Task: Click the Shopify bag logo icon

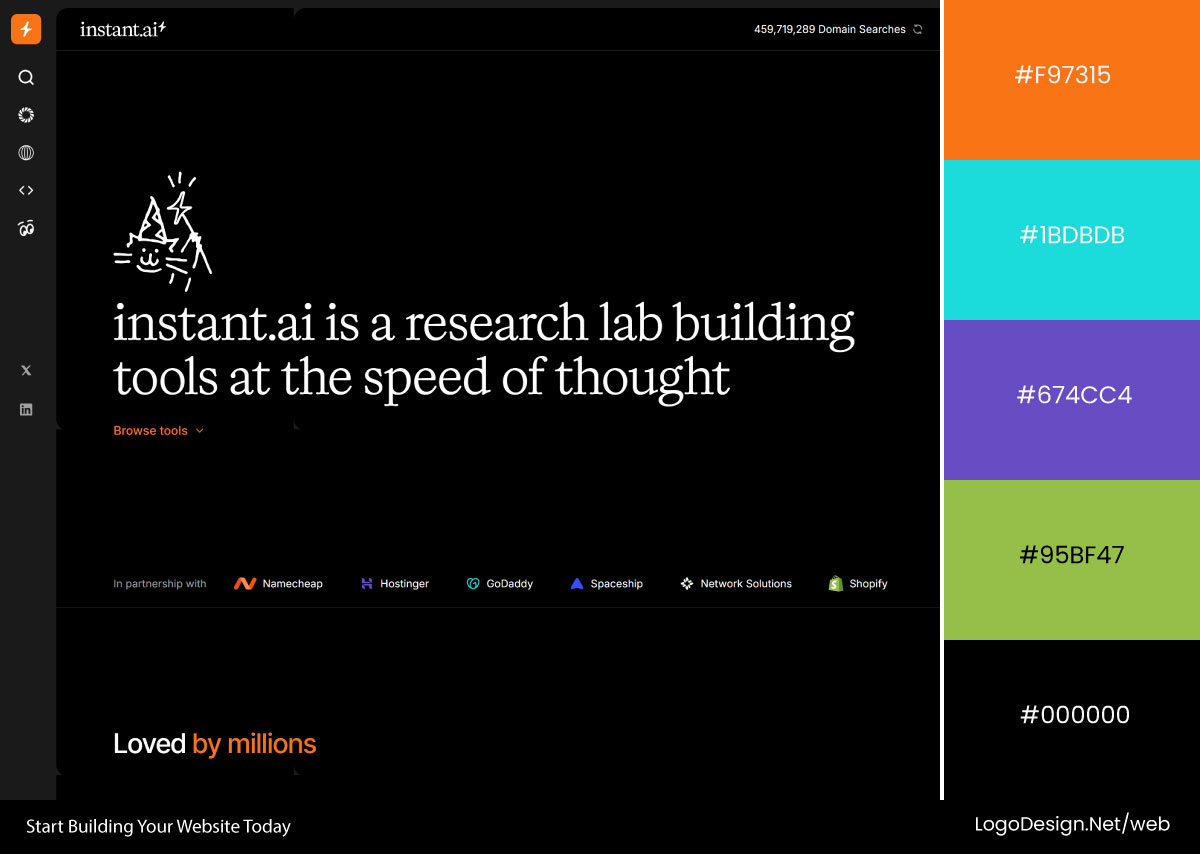Action: click(836, 583)
